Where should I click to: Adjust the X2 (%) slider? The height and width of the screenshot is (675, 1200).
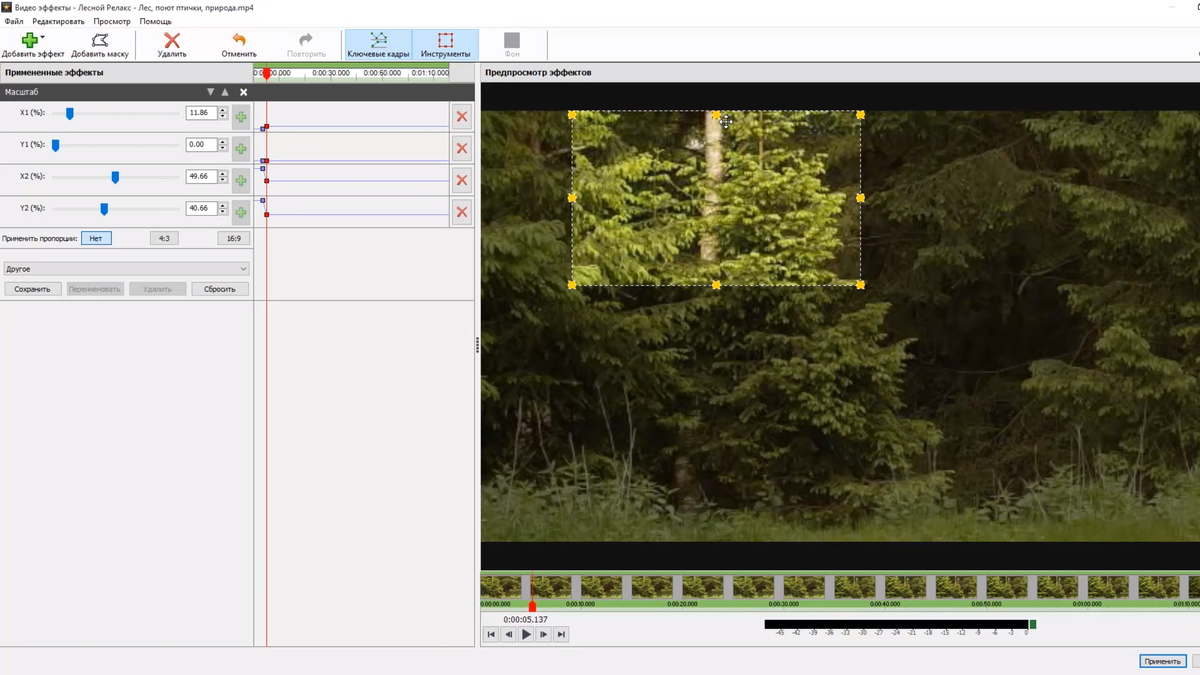click(115, 177)
